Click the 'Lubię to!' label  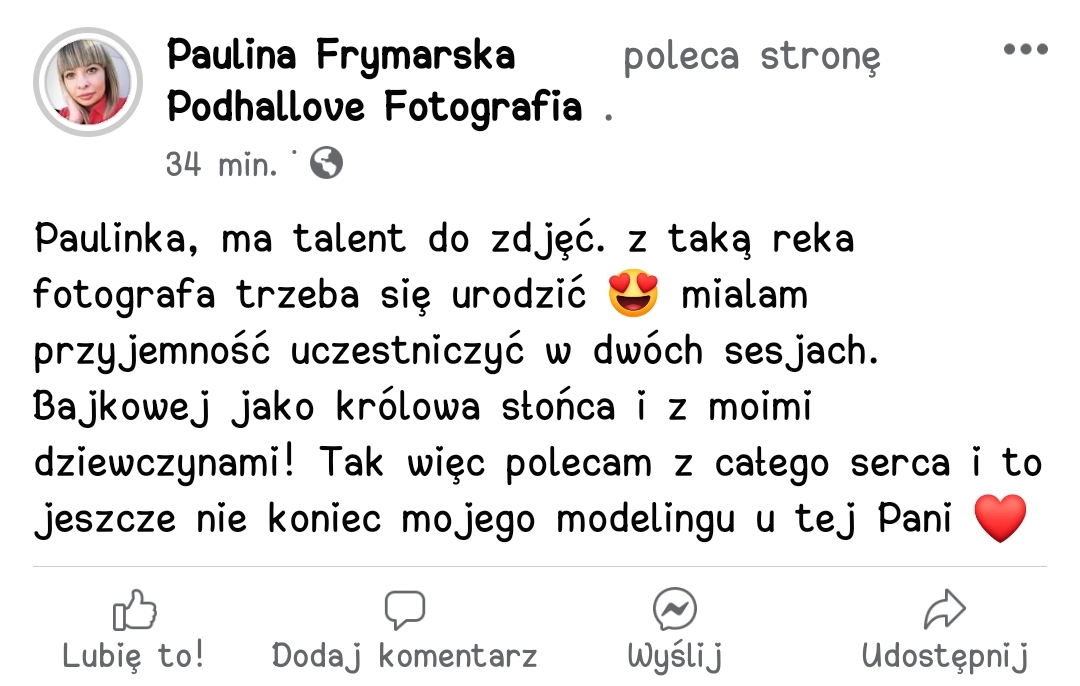tap(134, 655)
